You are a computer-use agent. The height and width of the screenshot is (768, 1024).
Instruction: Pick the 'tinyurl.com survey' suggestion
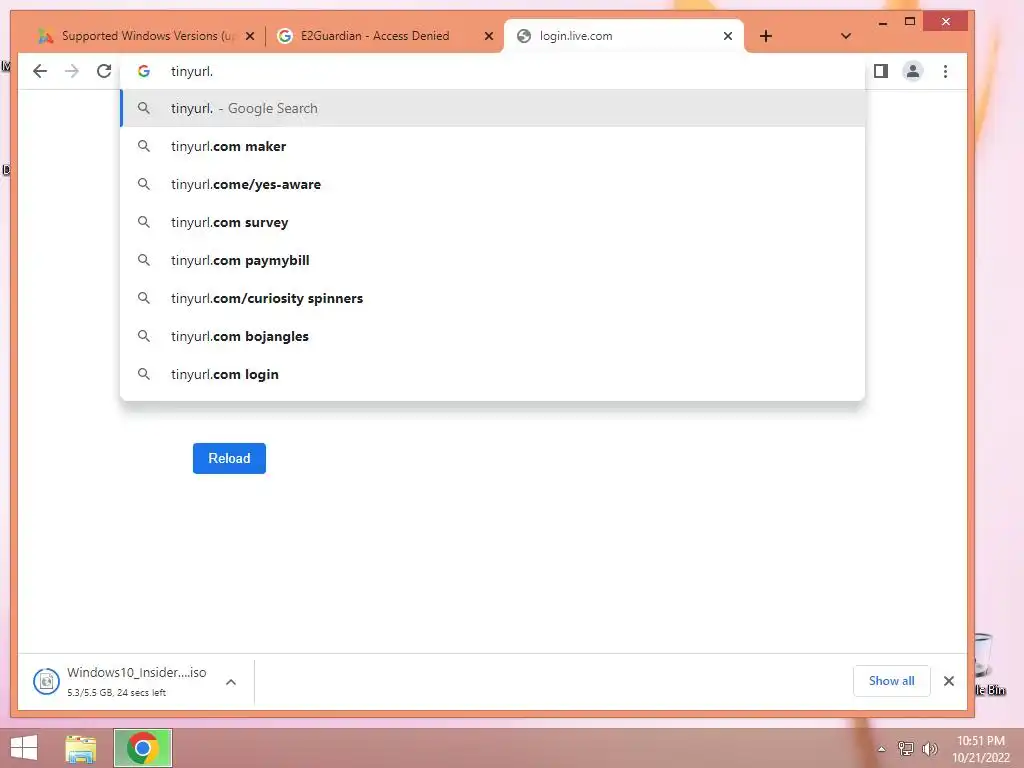[x=492, y=222]
